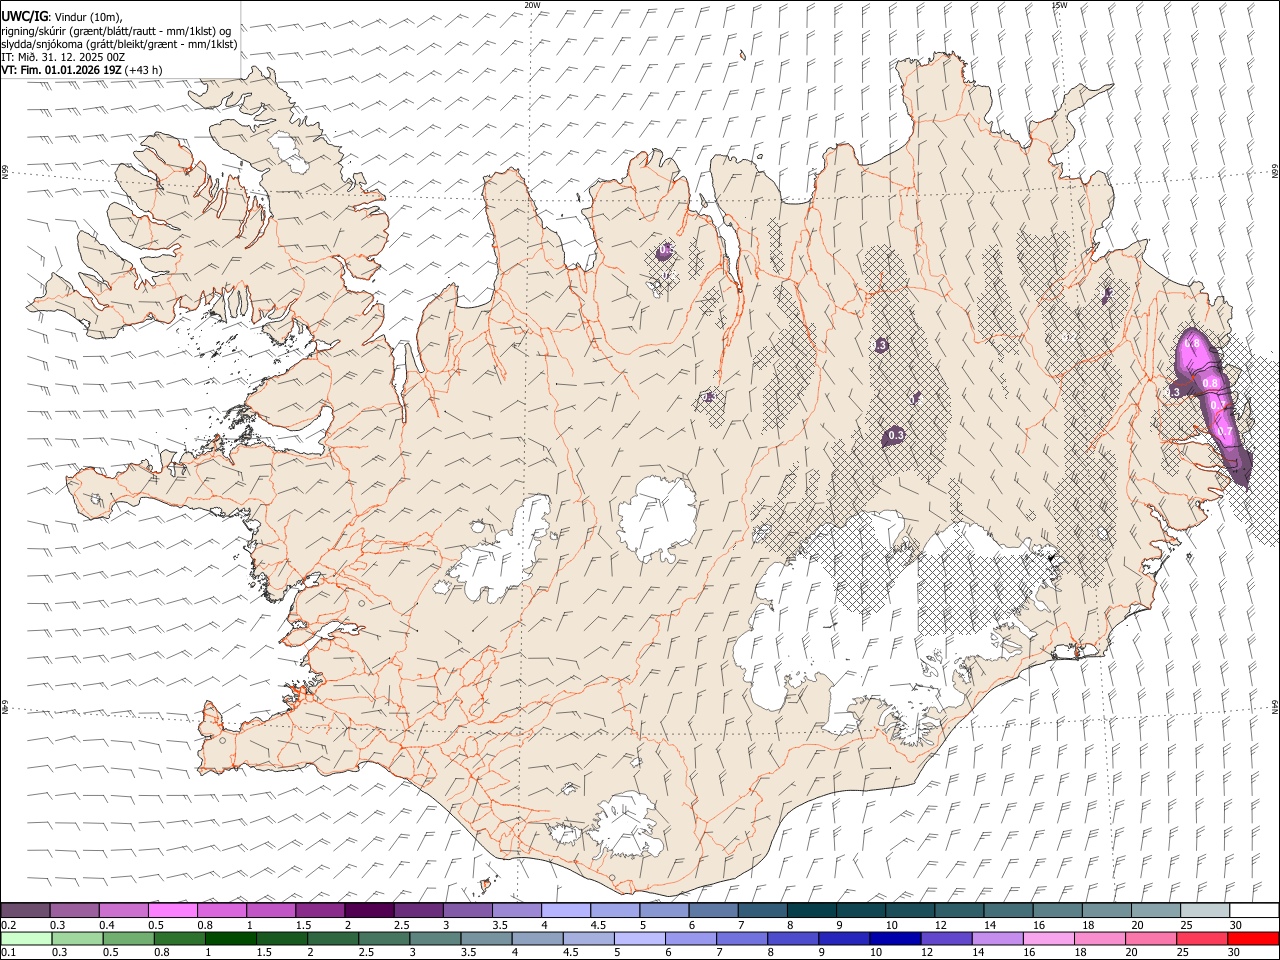1280x960 pixels.
Task: Click the "VT: Fim. 01.01.2026 19Z (+43 h)" line
Action: click(x=82, y=70)
